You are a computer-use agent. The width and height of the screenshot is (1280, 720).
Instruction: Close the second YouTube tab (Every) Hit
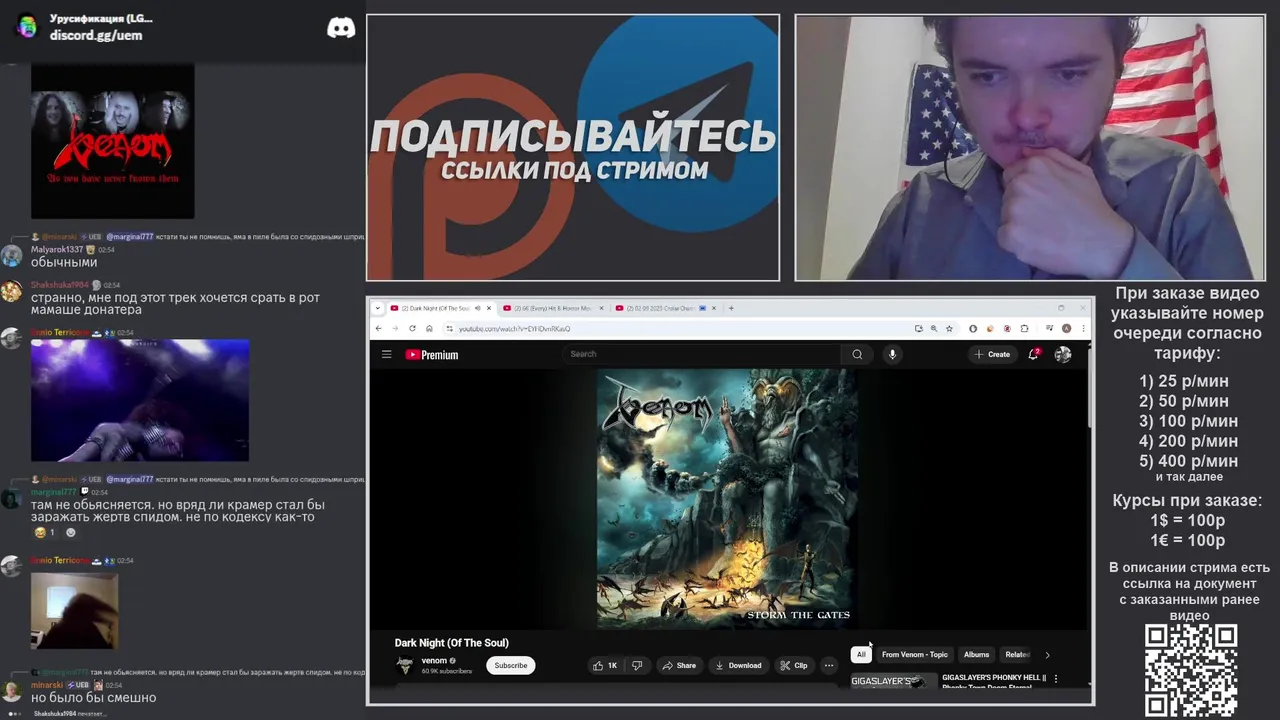pyautogui.click(x=601, y=308)
